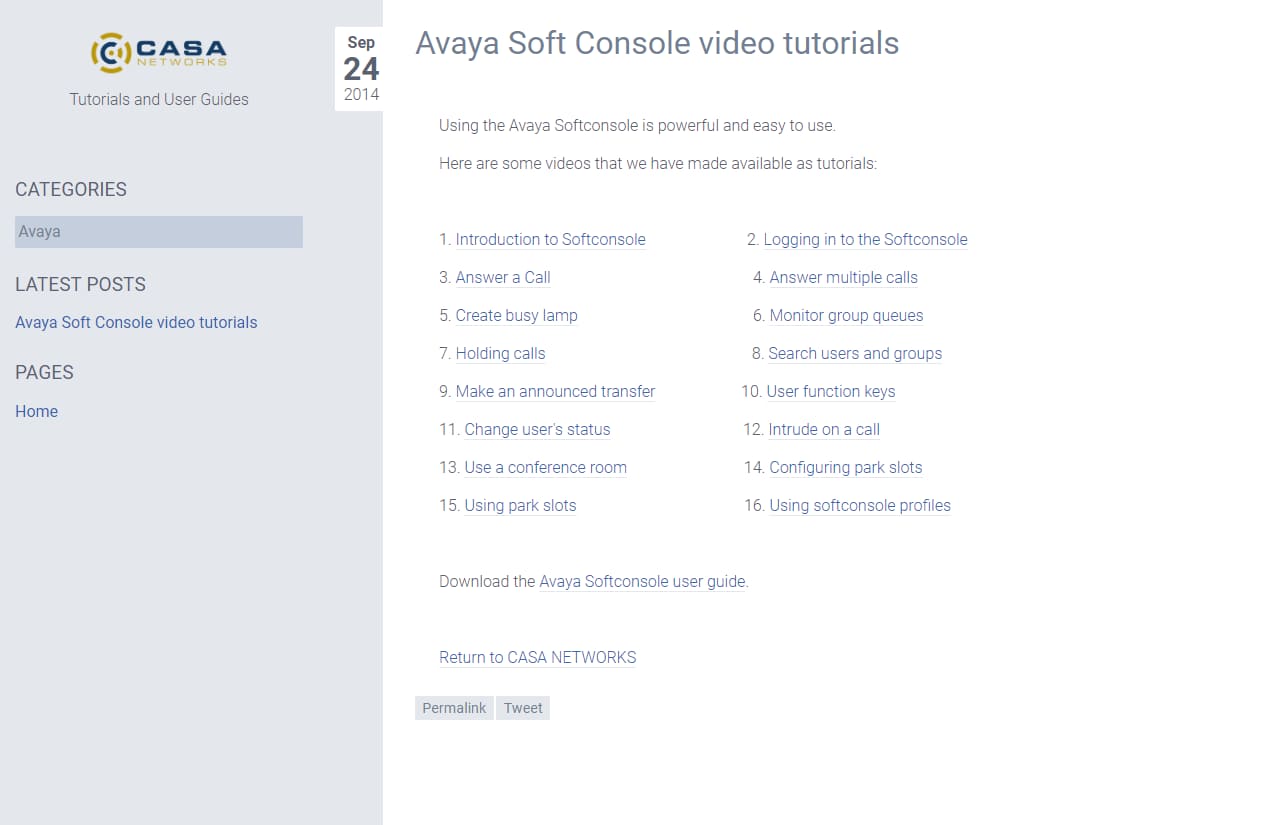
Task: Click the CASA Networks logo
Action: [159, 52]
